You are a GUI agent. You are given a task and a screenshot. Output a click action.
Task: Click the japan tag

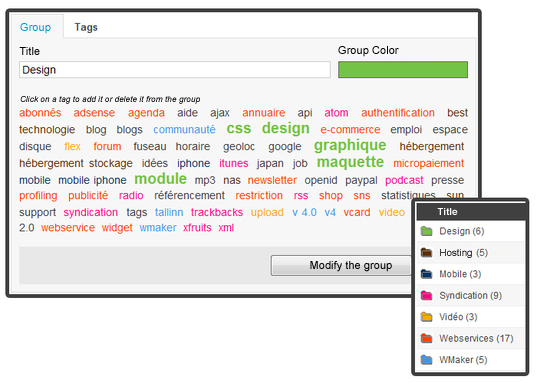point(270,163)
